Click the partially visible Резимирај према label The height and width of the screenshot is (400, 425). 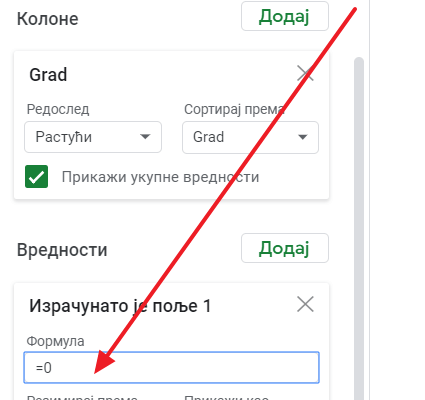tap(82, 397)
